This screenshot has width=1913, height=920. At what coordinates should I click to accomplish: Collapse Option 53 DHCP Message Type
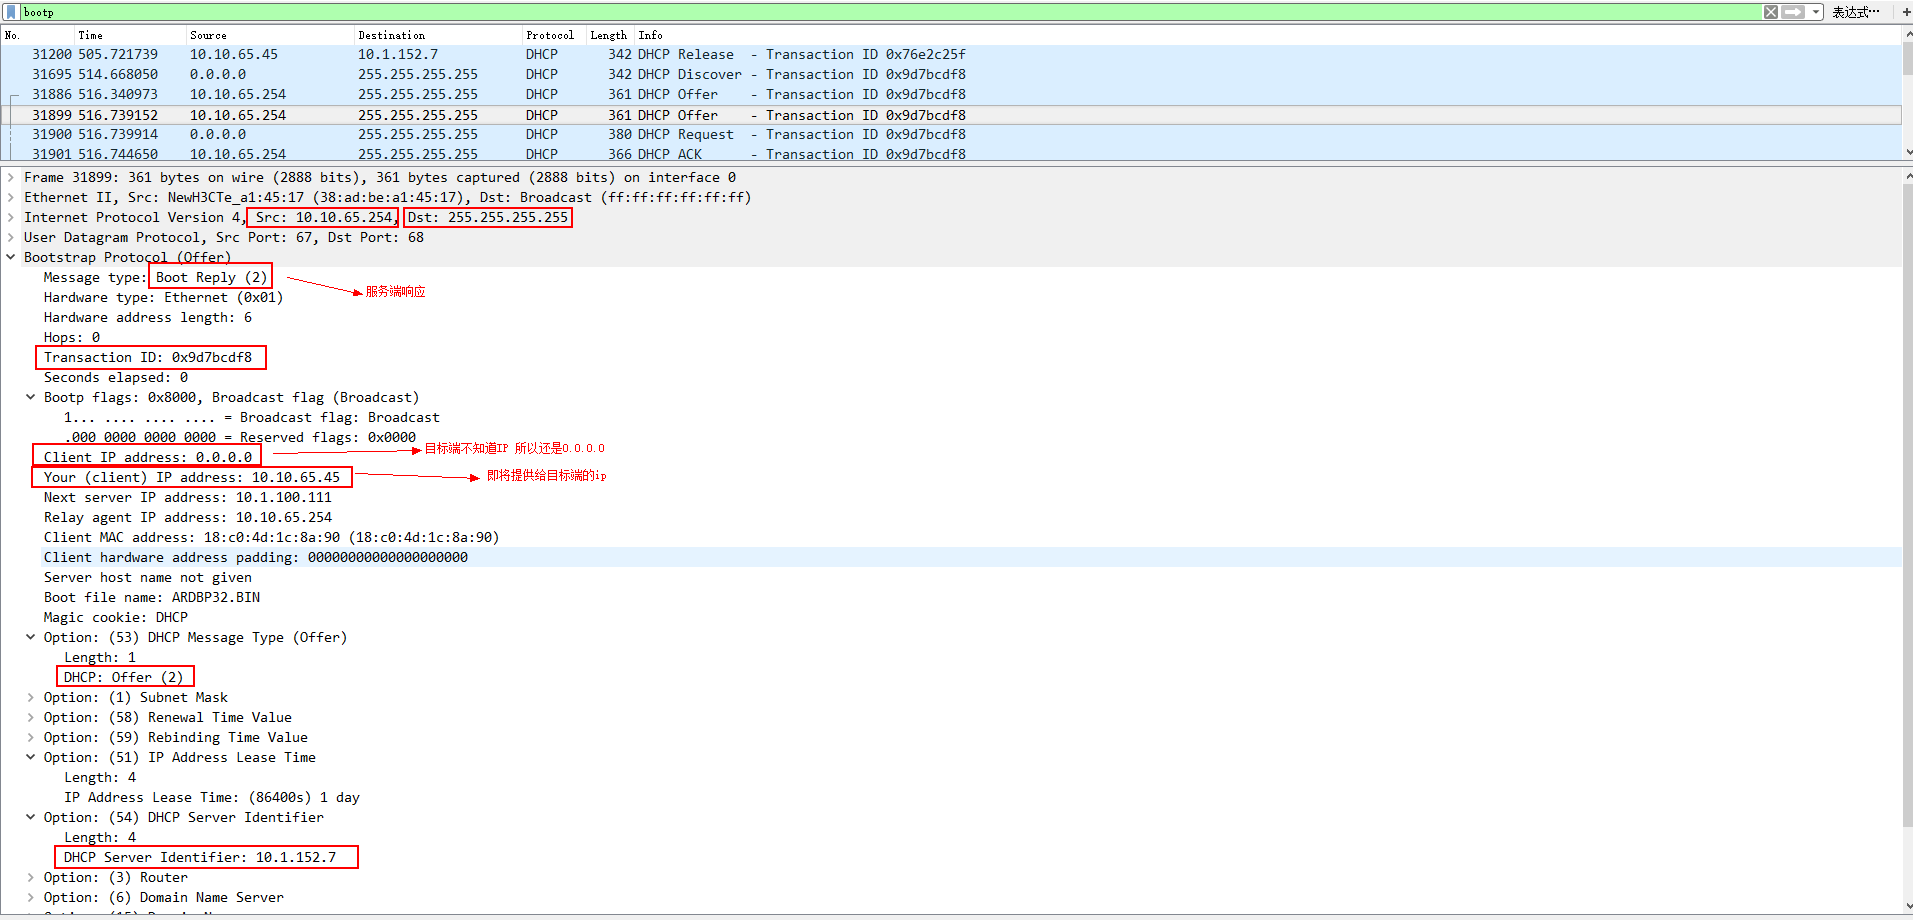31,638
